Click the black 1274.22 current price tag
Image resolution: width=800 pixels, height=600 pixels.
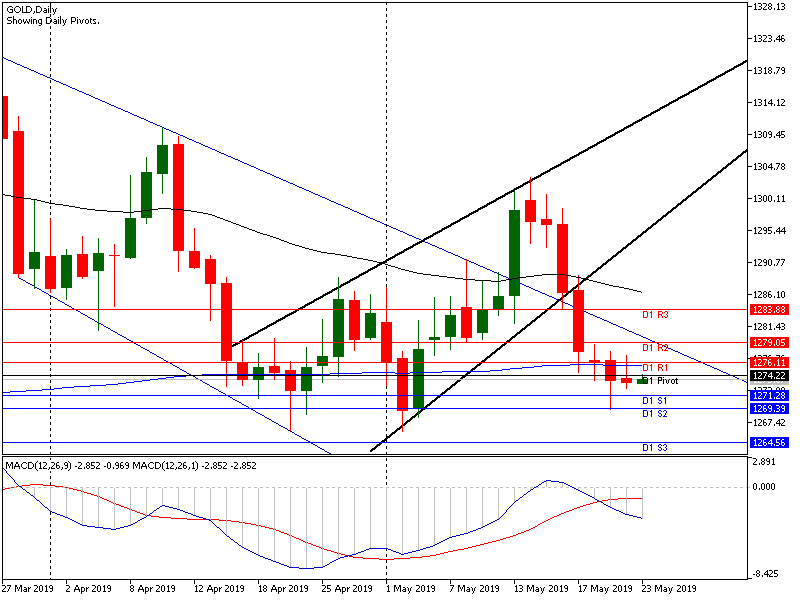pos(766,376)
